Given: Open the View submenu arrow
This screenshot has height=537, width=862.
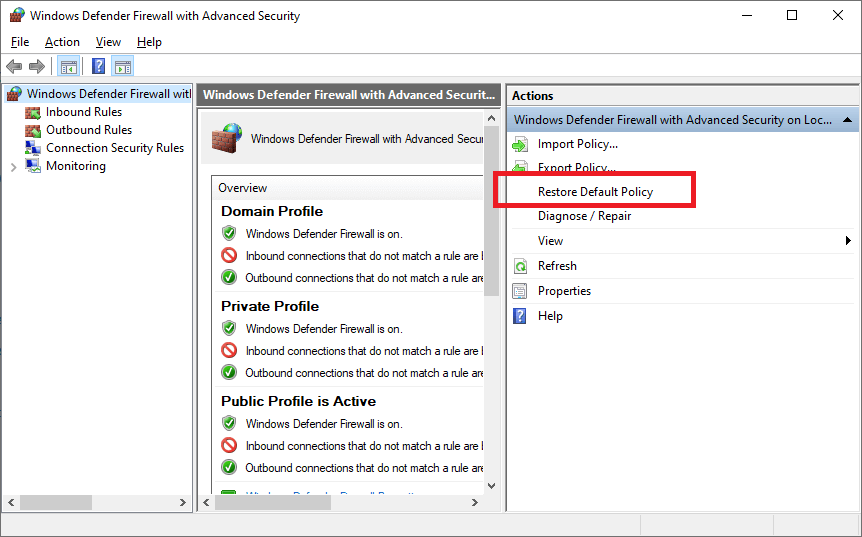Looking at the screenshot, I should 848,241.
